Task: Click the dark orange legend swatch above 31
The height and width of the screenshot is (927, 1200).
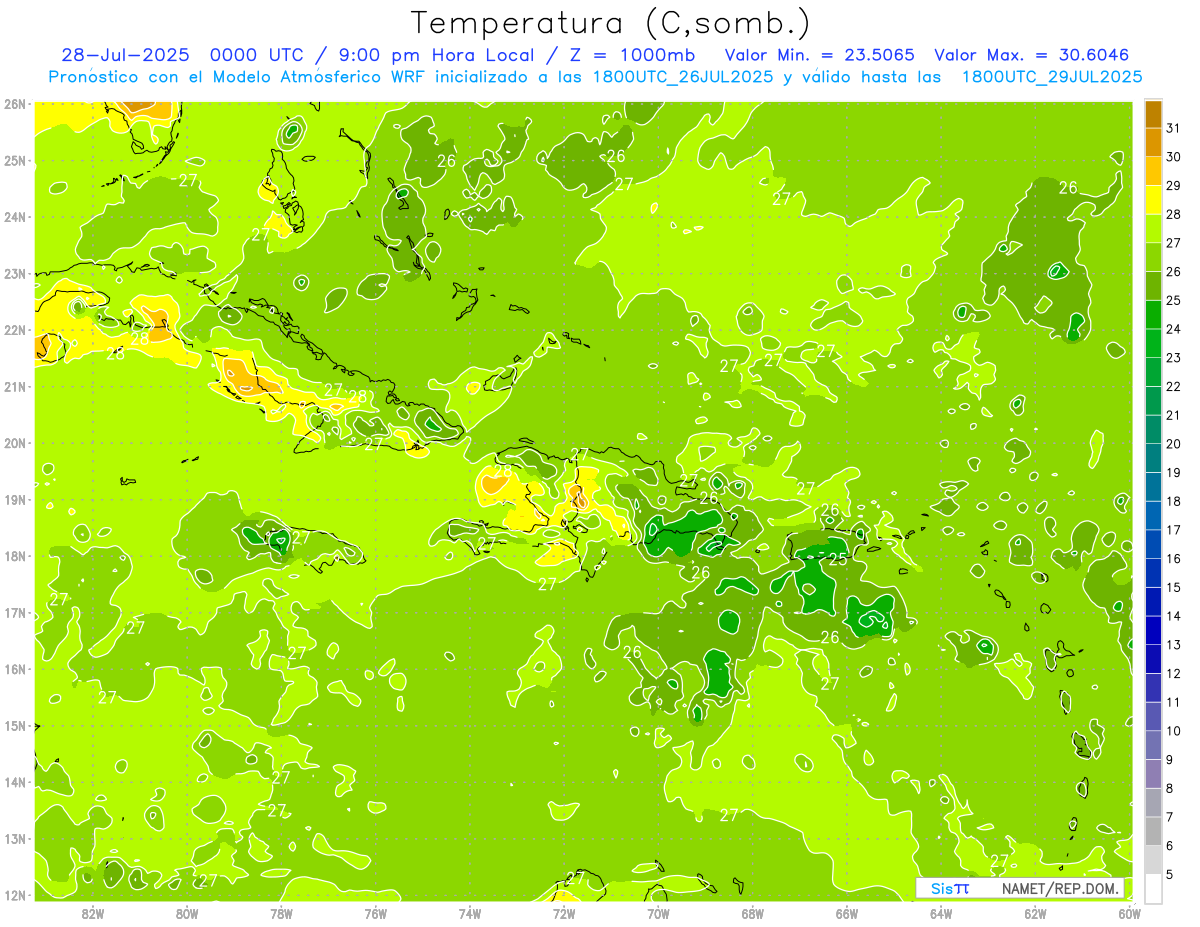Action: pos(1153,114)
